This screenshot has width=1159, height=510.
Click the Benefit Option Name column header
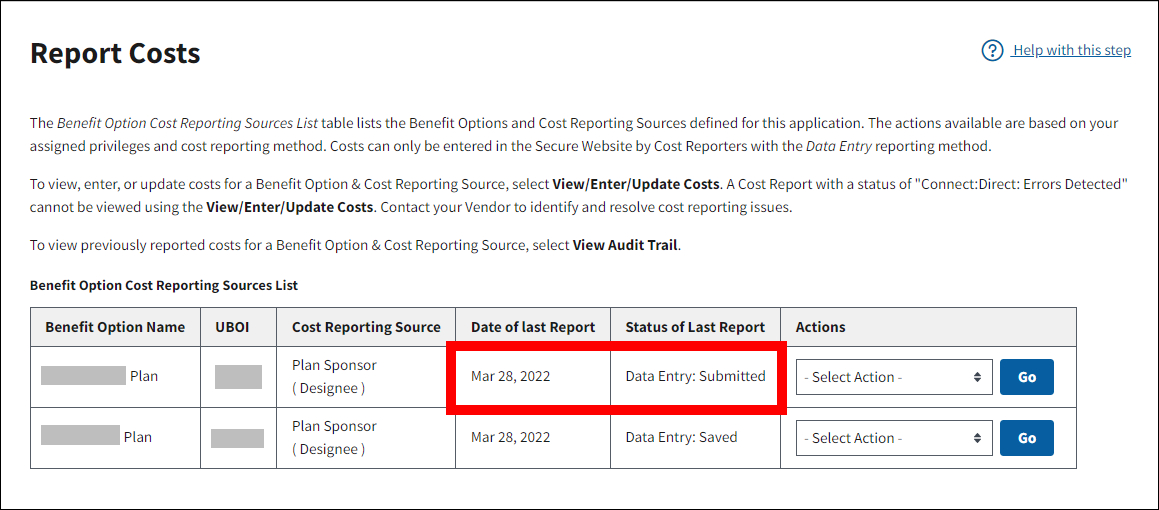click(x=115, y=327)
